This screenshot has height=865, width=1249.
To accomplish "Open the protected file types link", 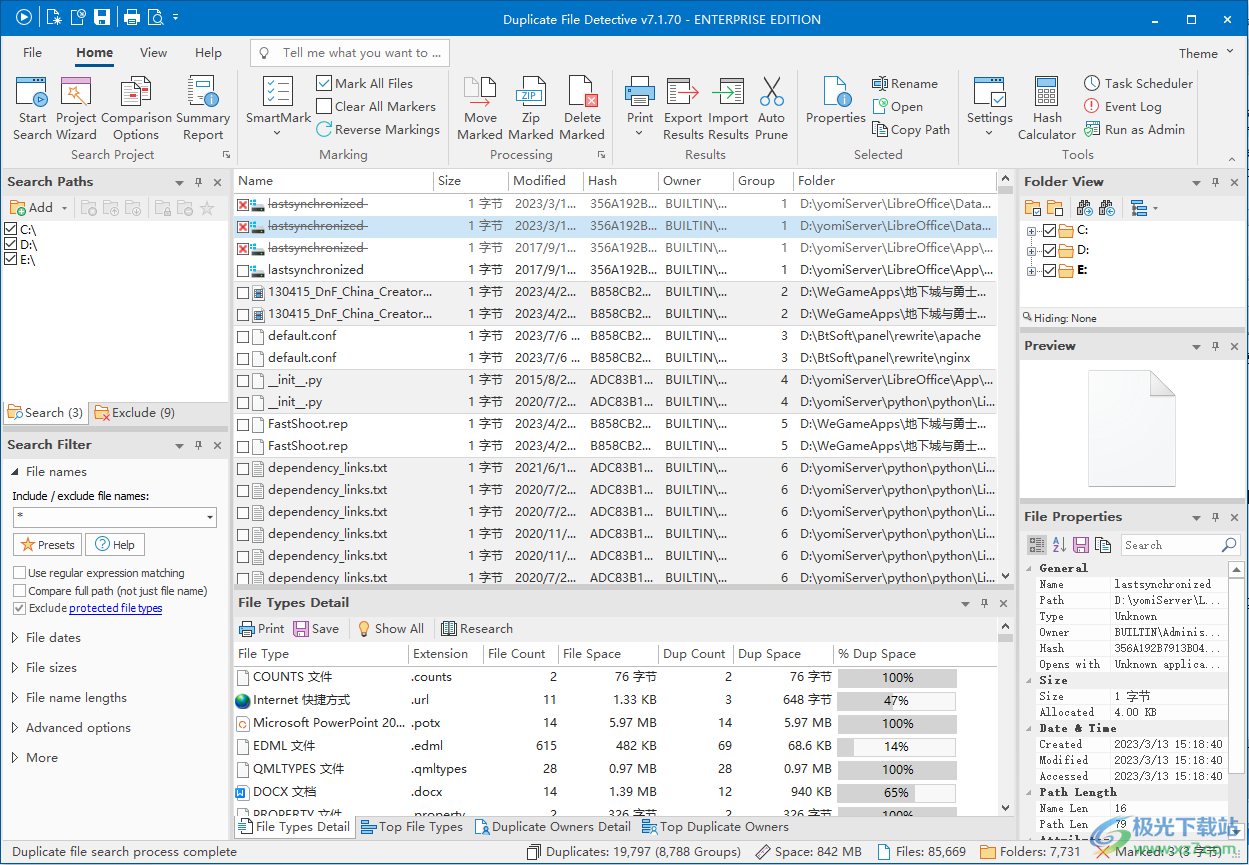I will (x=115, y=608).
